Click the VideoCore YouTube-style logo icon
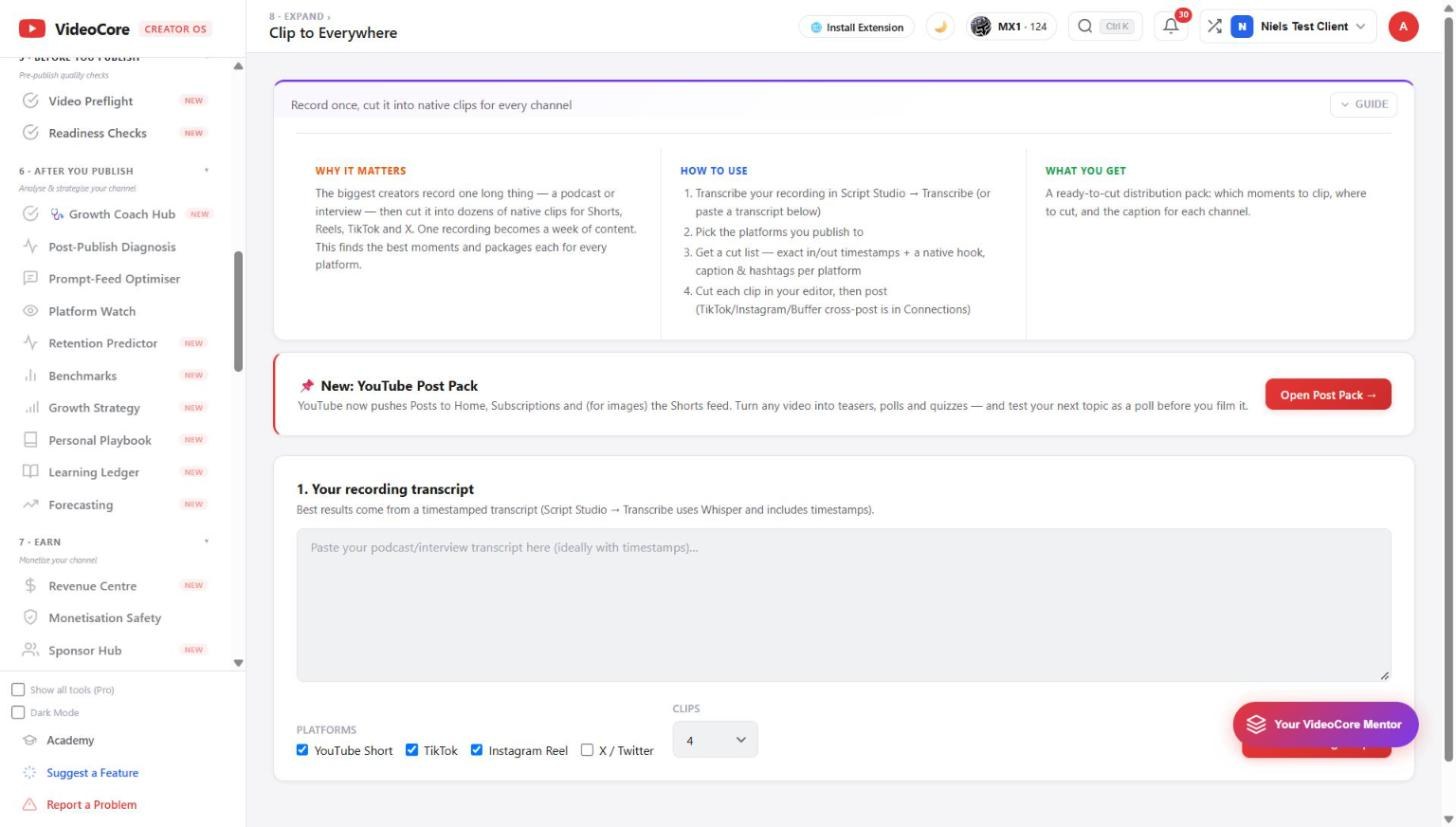The width and height of the screenshot is (1456, 827). click(32, 28)
